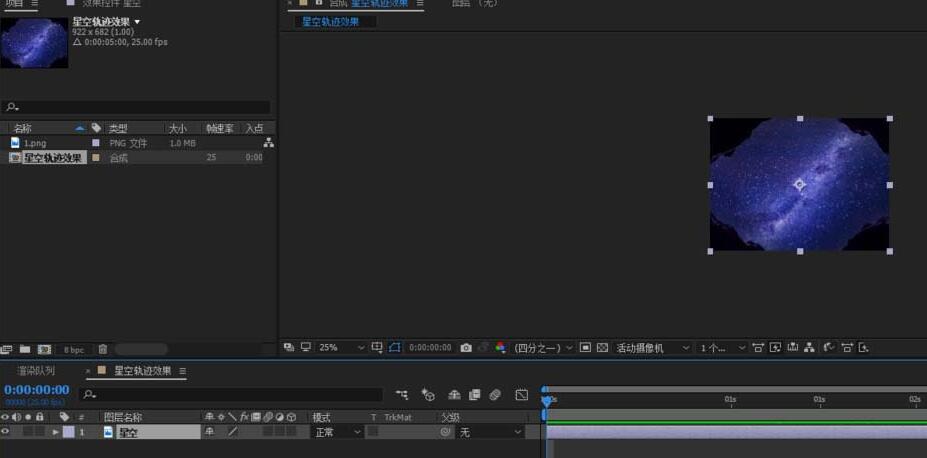Open the 活动摄像机 camera view dropdown
927x458 pixels.
653,348
